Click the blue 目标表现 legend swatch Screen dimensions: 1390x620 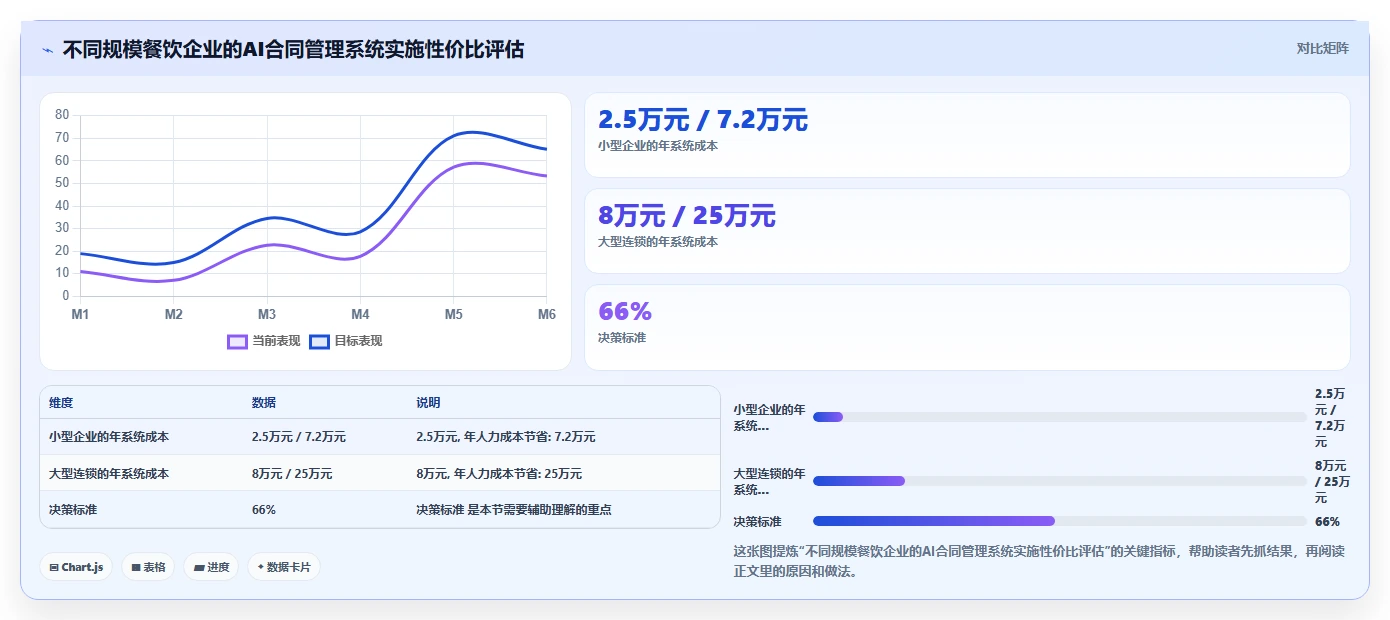[x=319, y=341]
